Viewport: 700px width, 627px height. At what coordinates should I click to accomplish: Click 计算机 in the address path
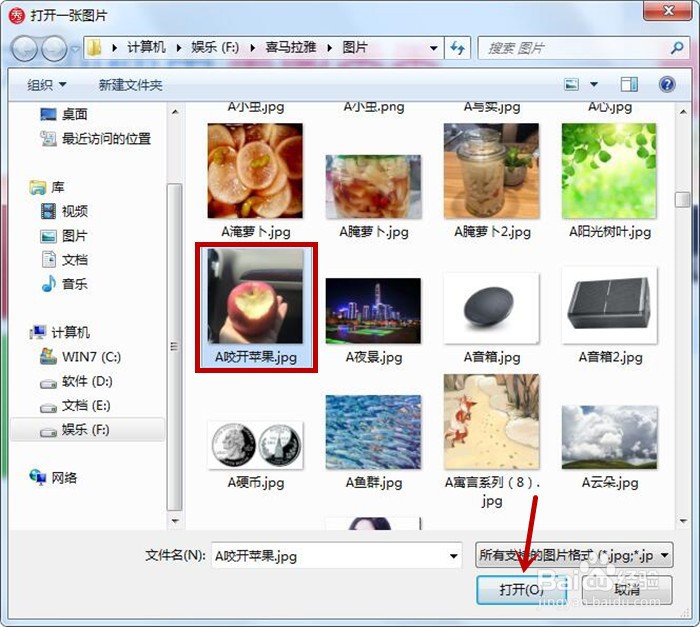pos(146,47)
